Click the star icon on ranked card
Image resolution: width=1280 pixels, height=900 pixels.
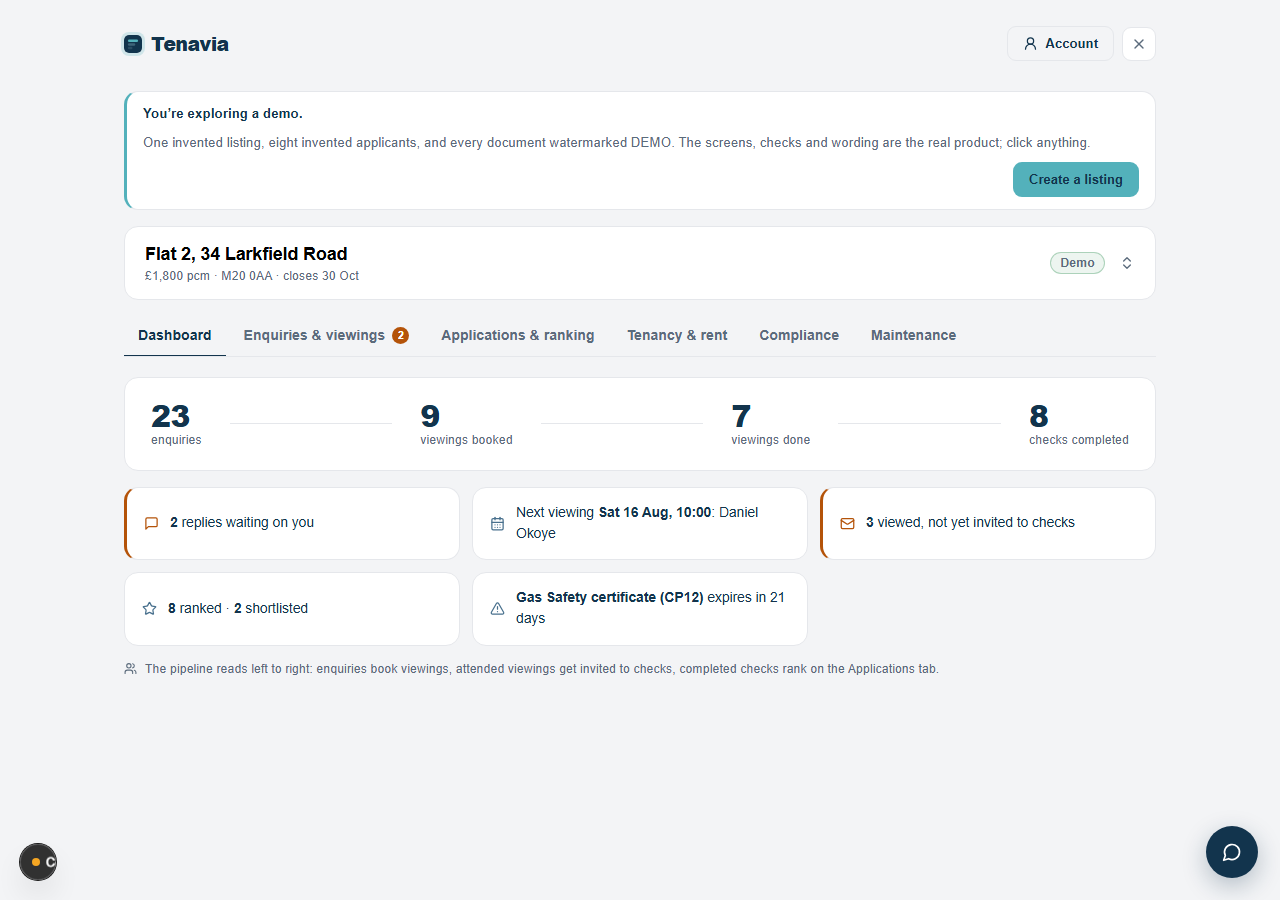coord(150,608)
